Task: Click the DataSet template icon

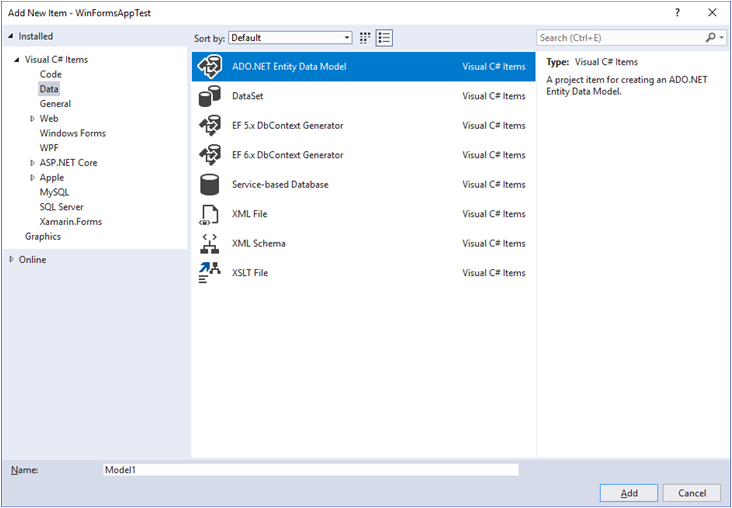Action: point(210,96)
